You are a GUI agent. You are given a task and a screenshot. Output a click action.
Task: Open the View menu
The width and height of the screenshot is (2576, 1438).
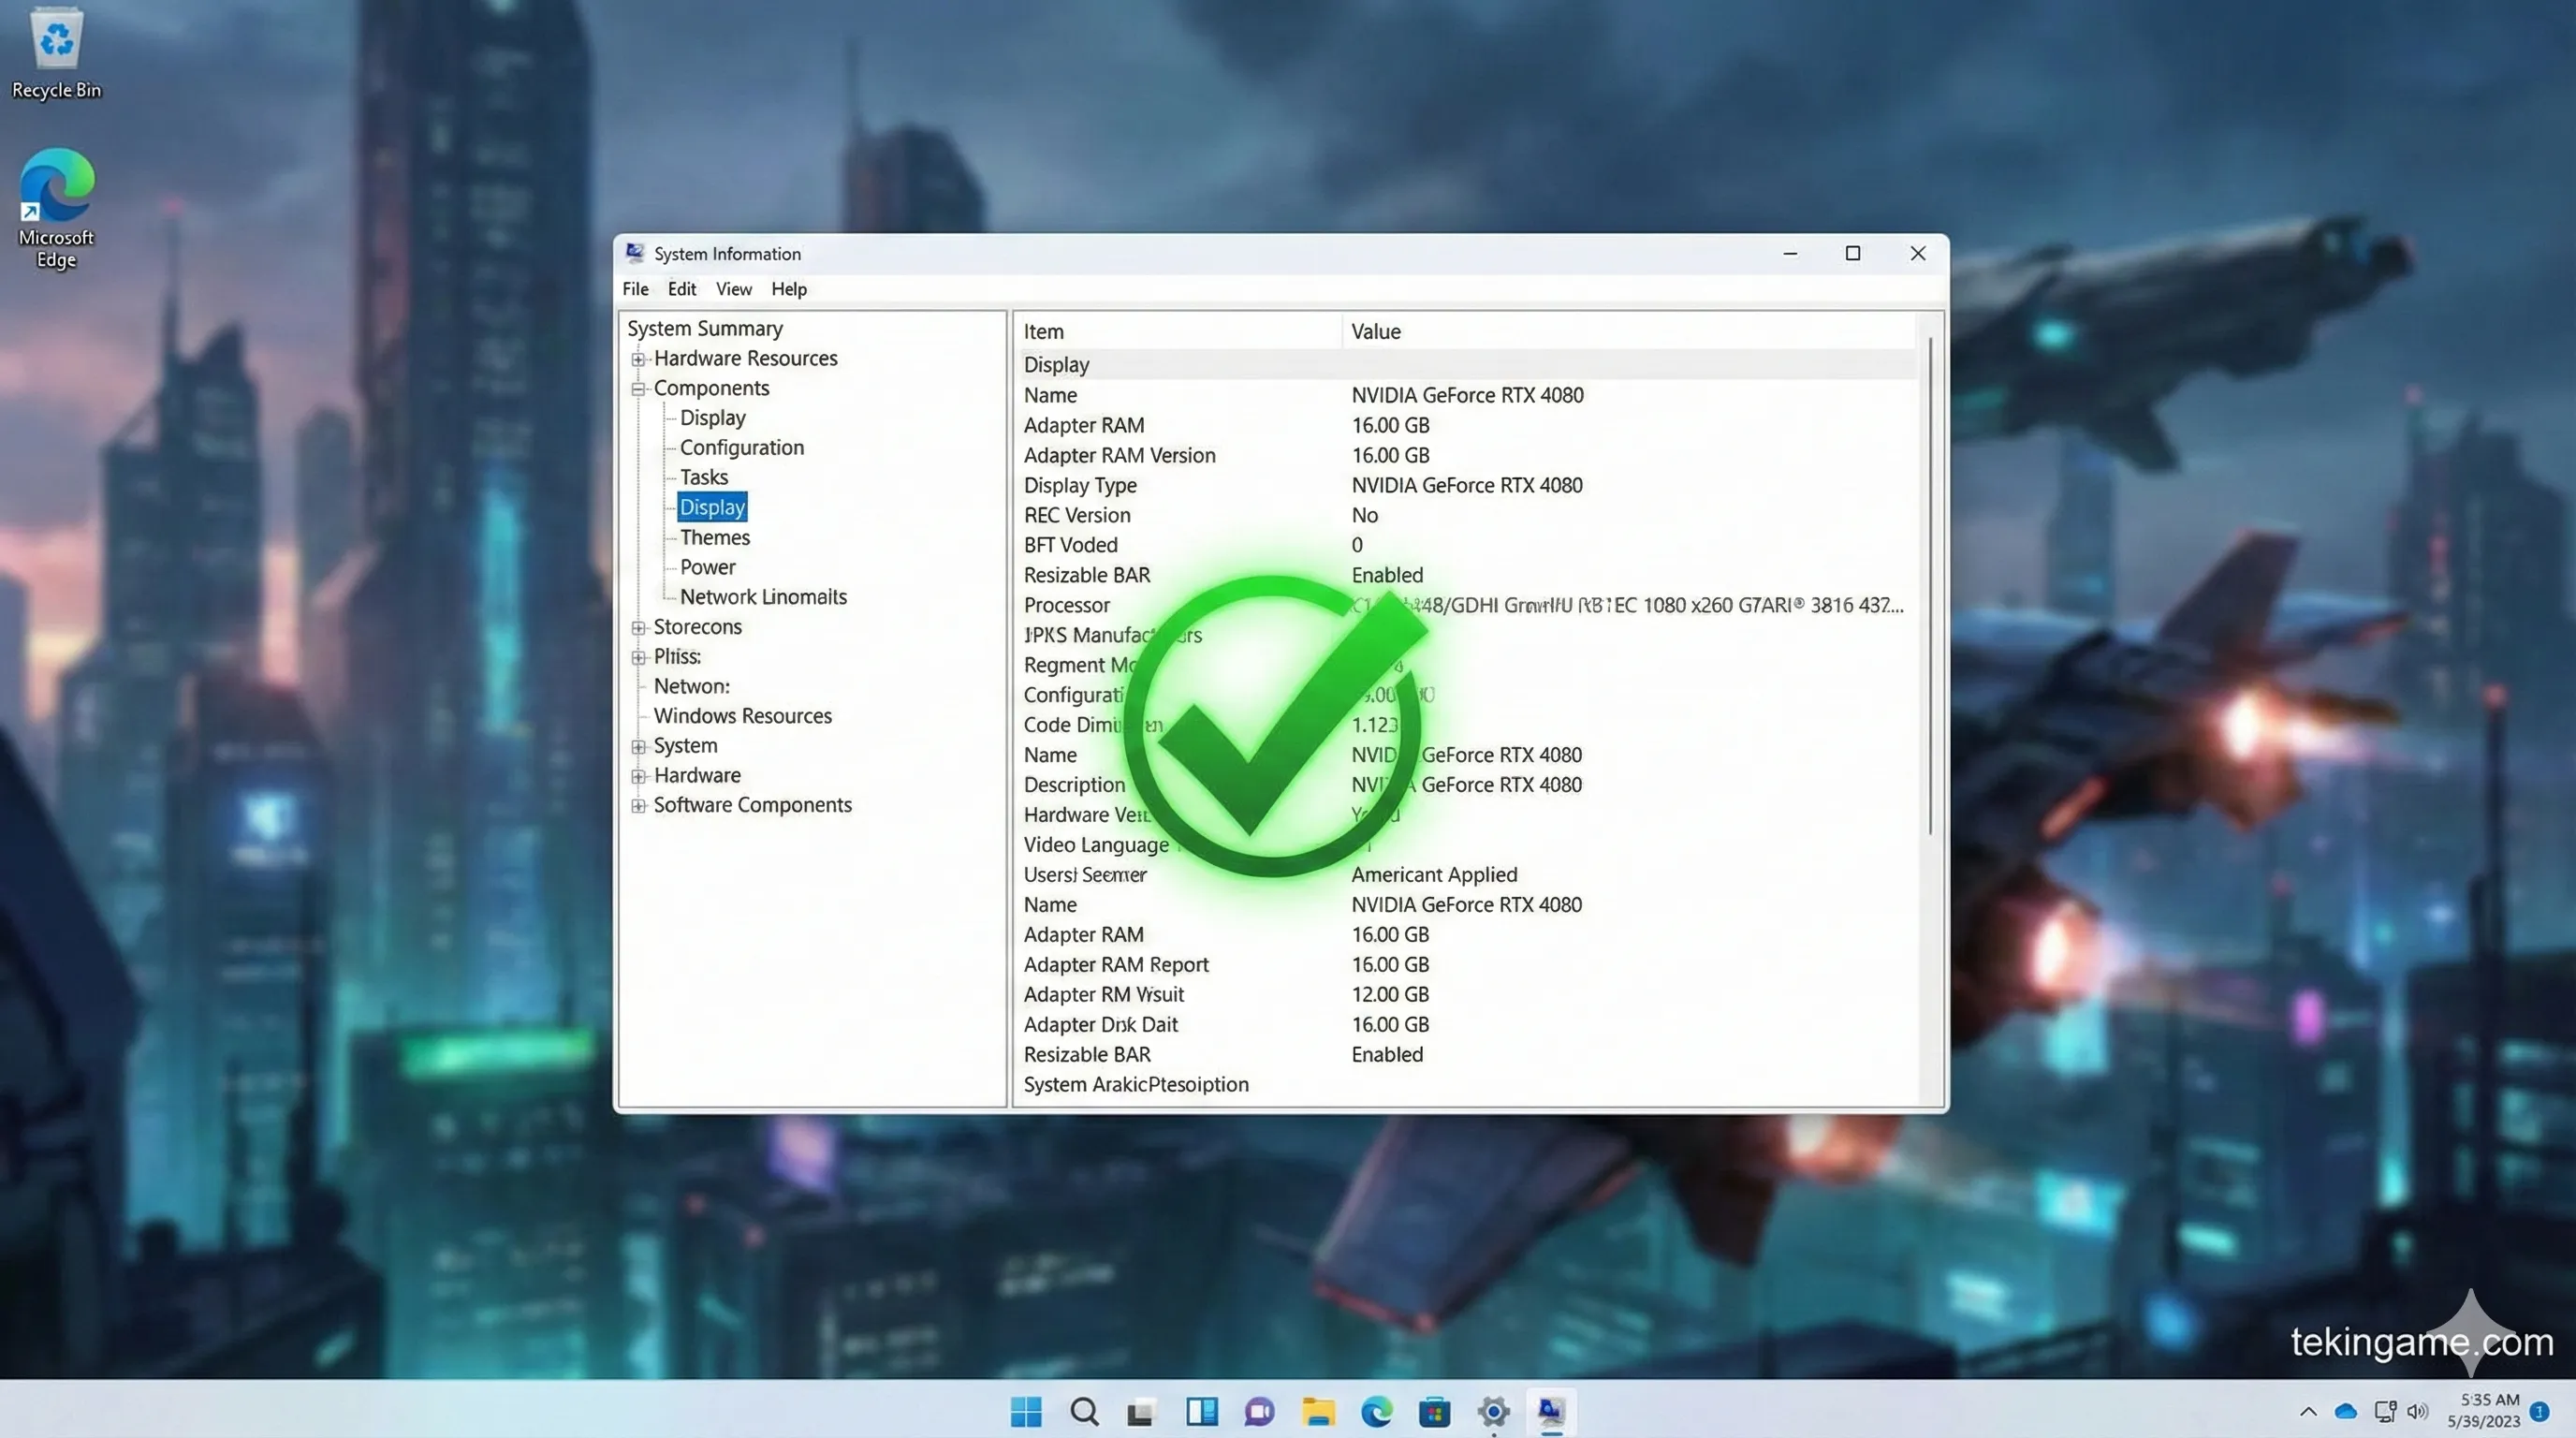(x=733, y=289)
